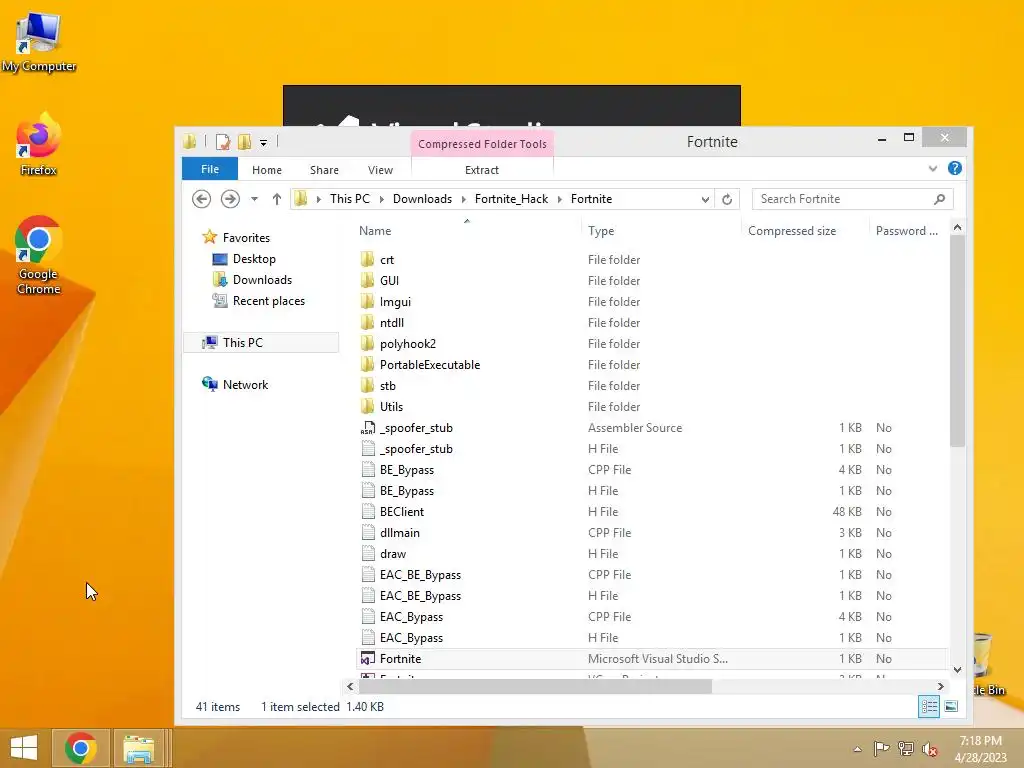
Task: Click This PC in the address path
Action: coord(349,199)
